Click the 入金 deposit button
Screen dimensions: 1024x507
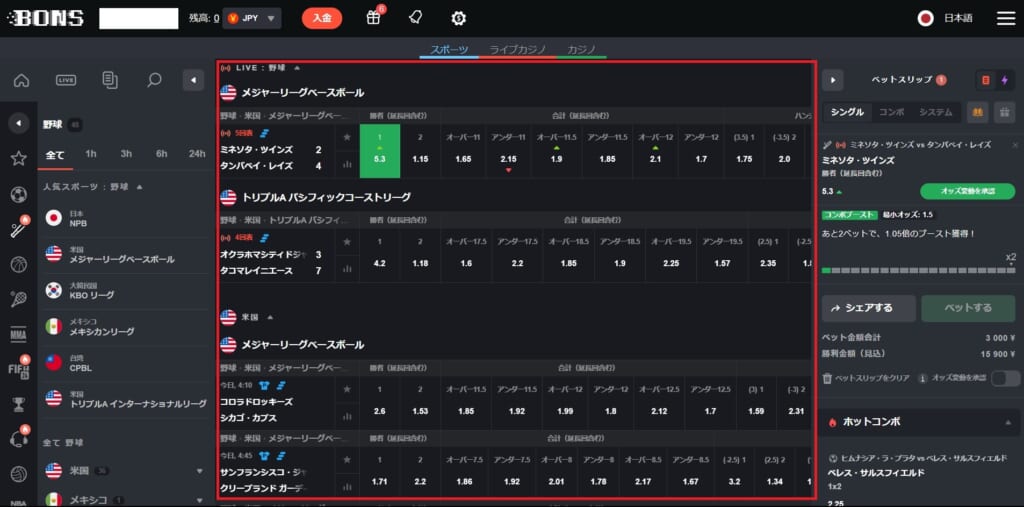[x=321, y=18]
